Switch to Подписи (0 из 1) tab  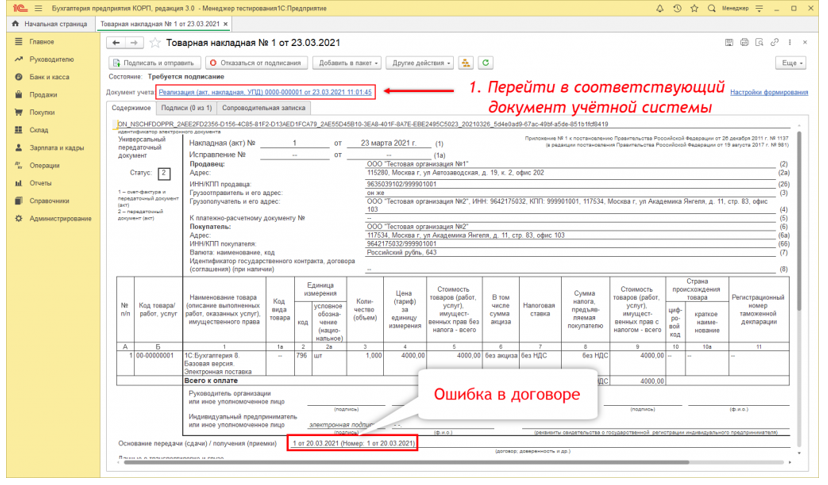click(186, 108)
